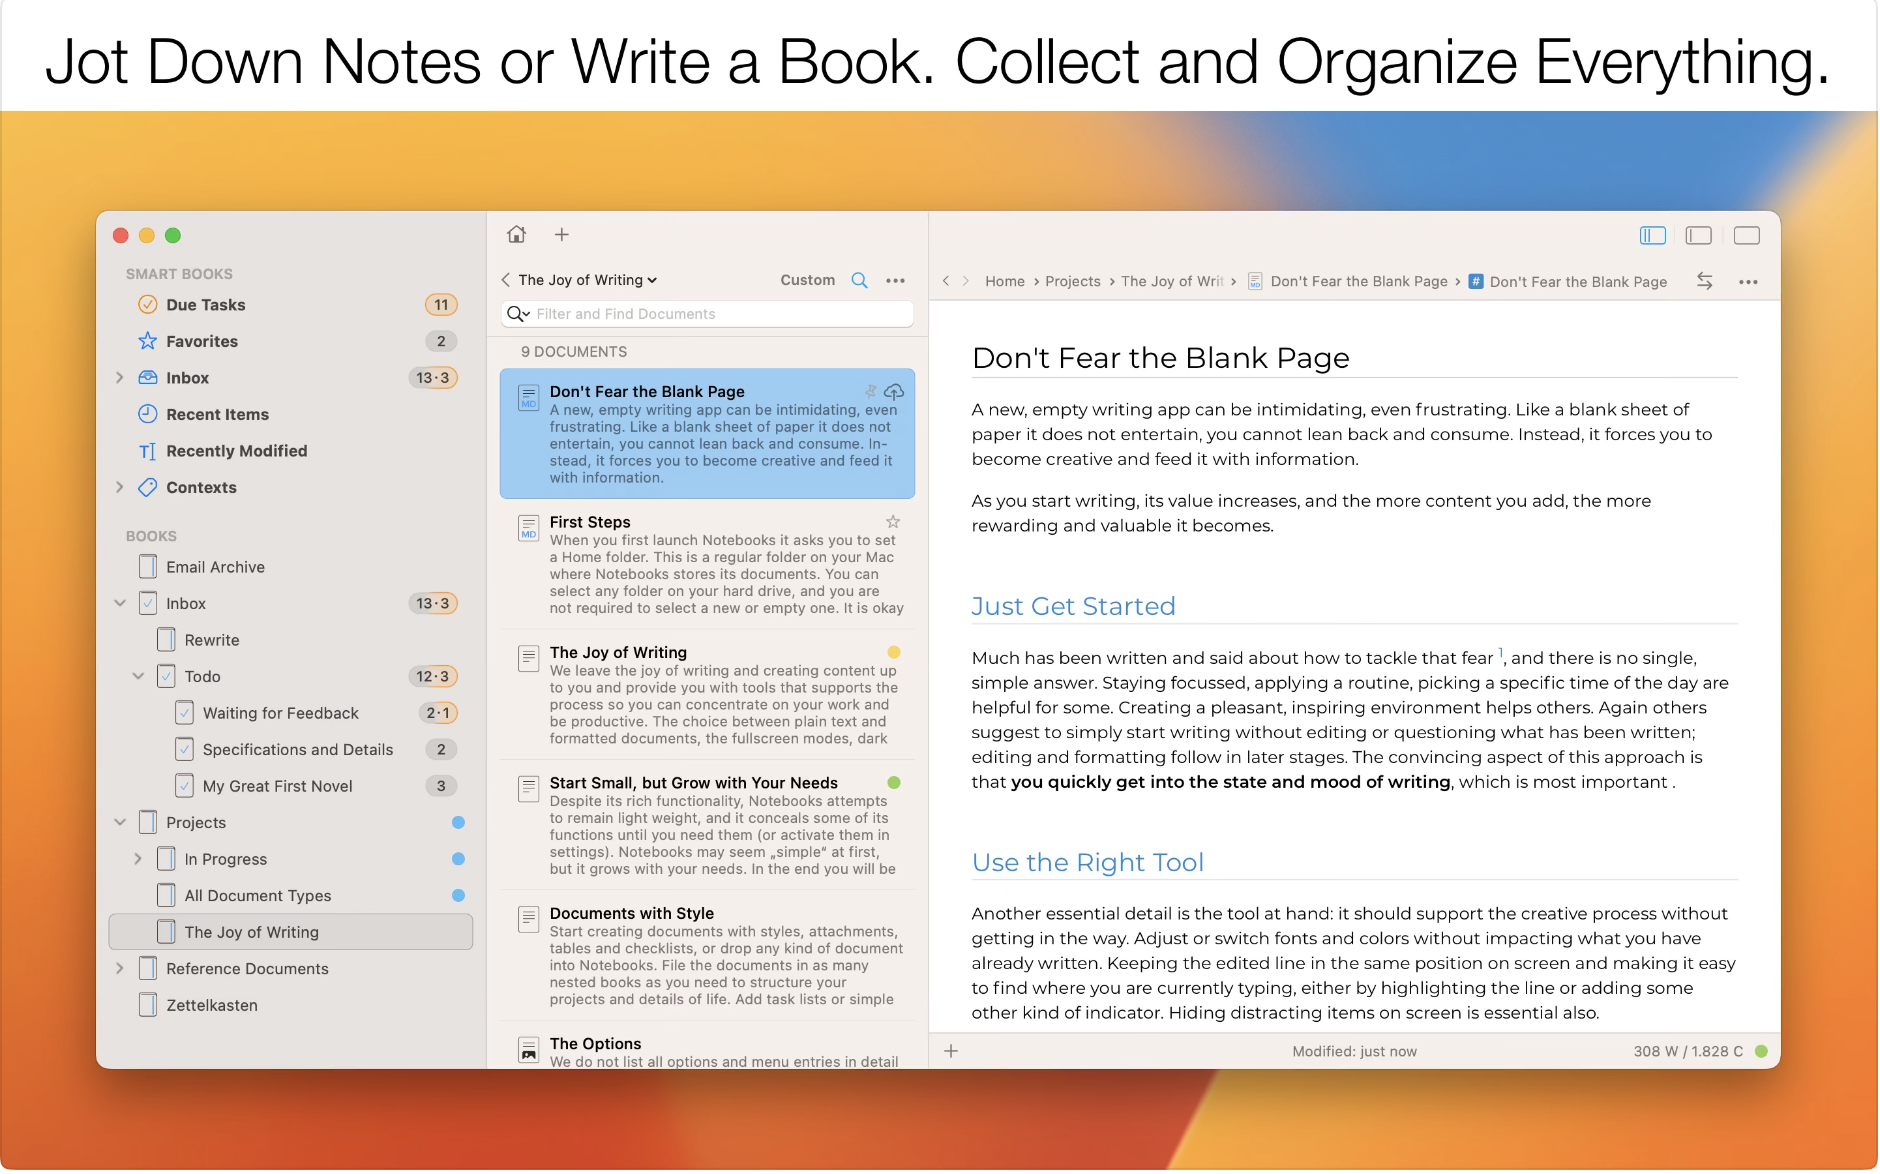This screenshot has width=1880, height=1174.
Task: Click yellow color dot on The Joy of Writing
Action: (x=894, y=653)
